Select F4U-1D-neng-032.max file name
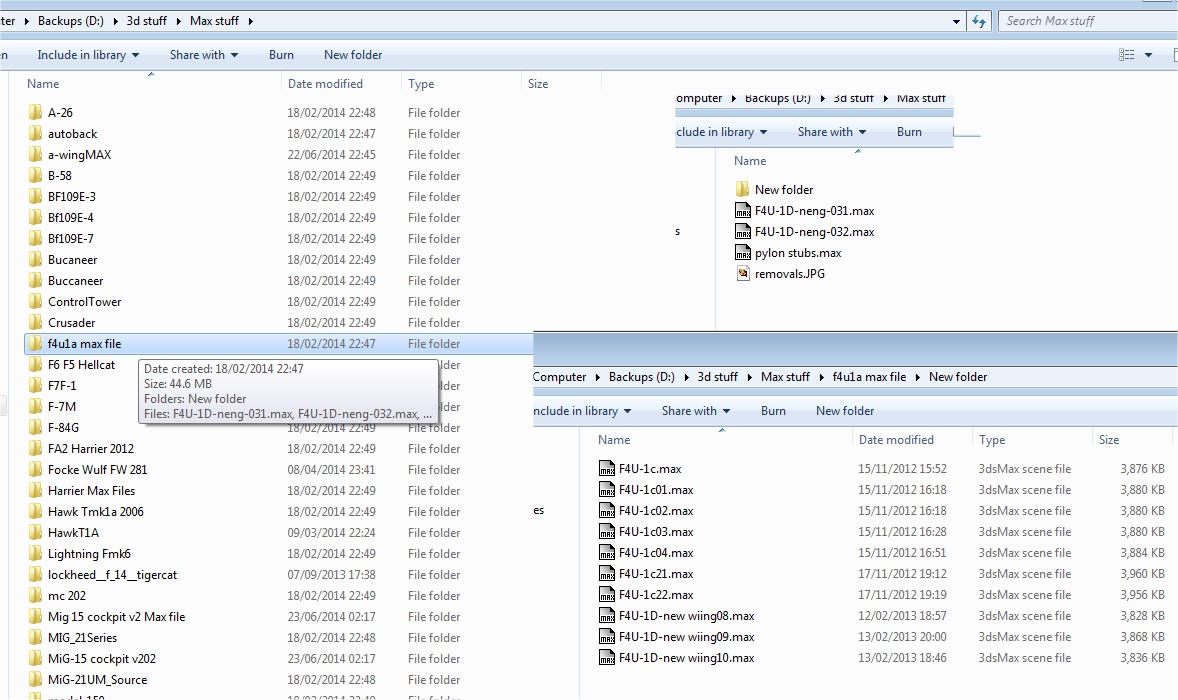This screenshot has height=700, width=1178. (x=814, y=232)
